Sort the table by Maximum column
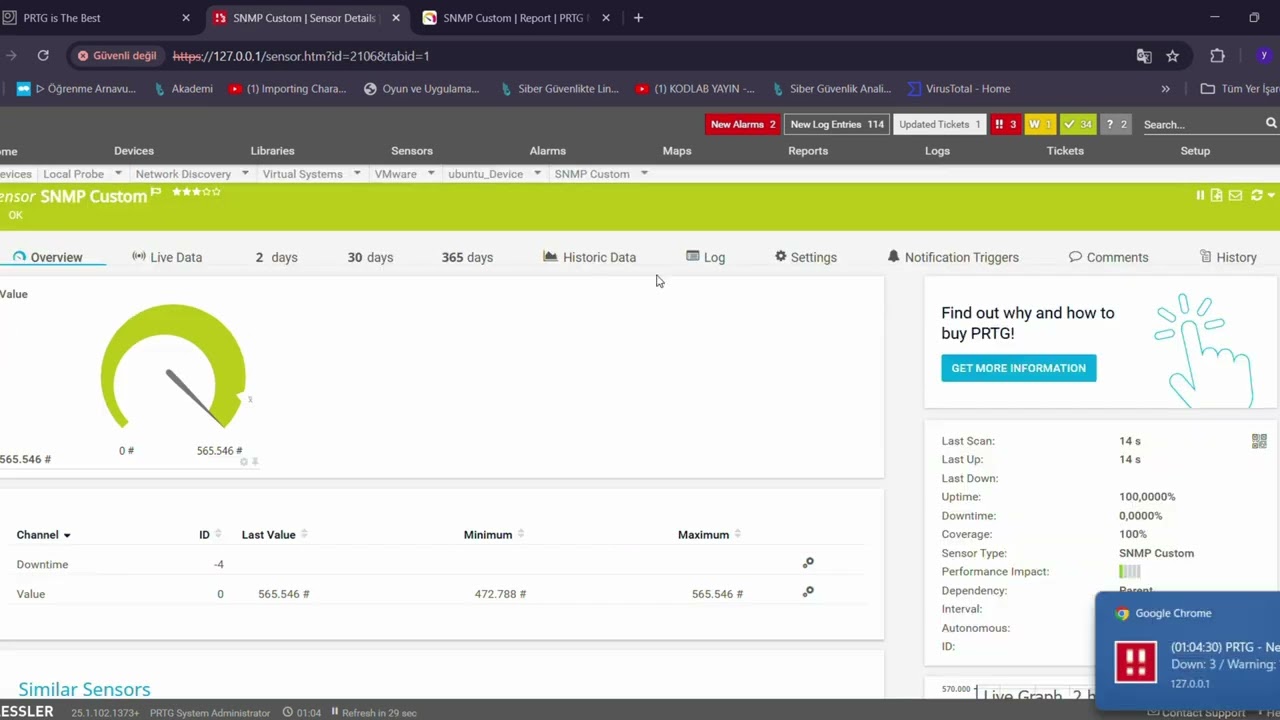1280x720 pixels. pyautogui.click(x=709, y=534)
